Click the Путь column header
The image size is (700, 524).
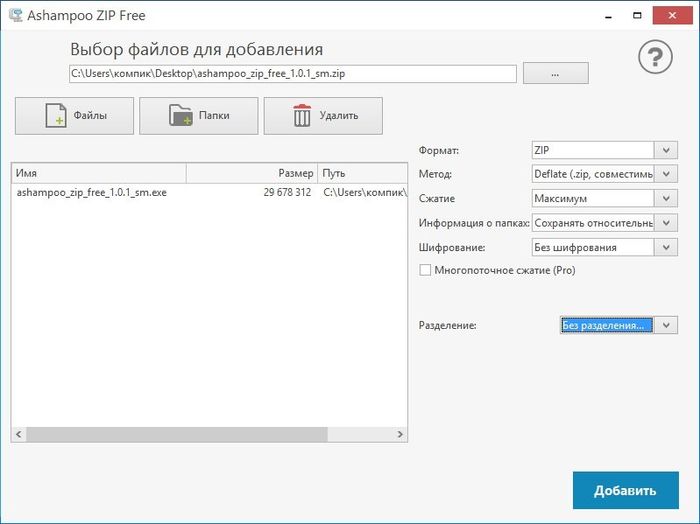(x=362, y=173)
